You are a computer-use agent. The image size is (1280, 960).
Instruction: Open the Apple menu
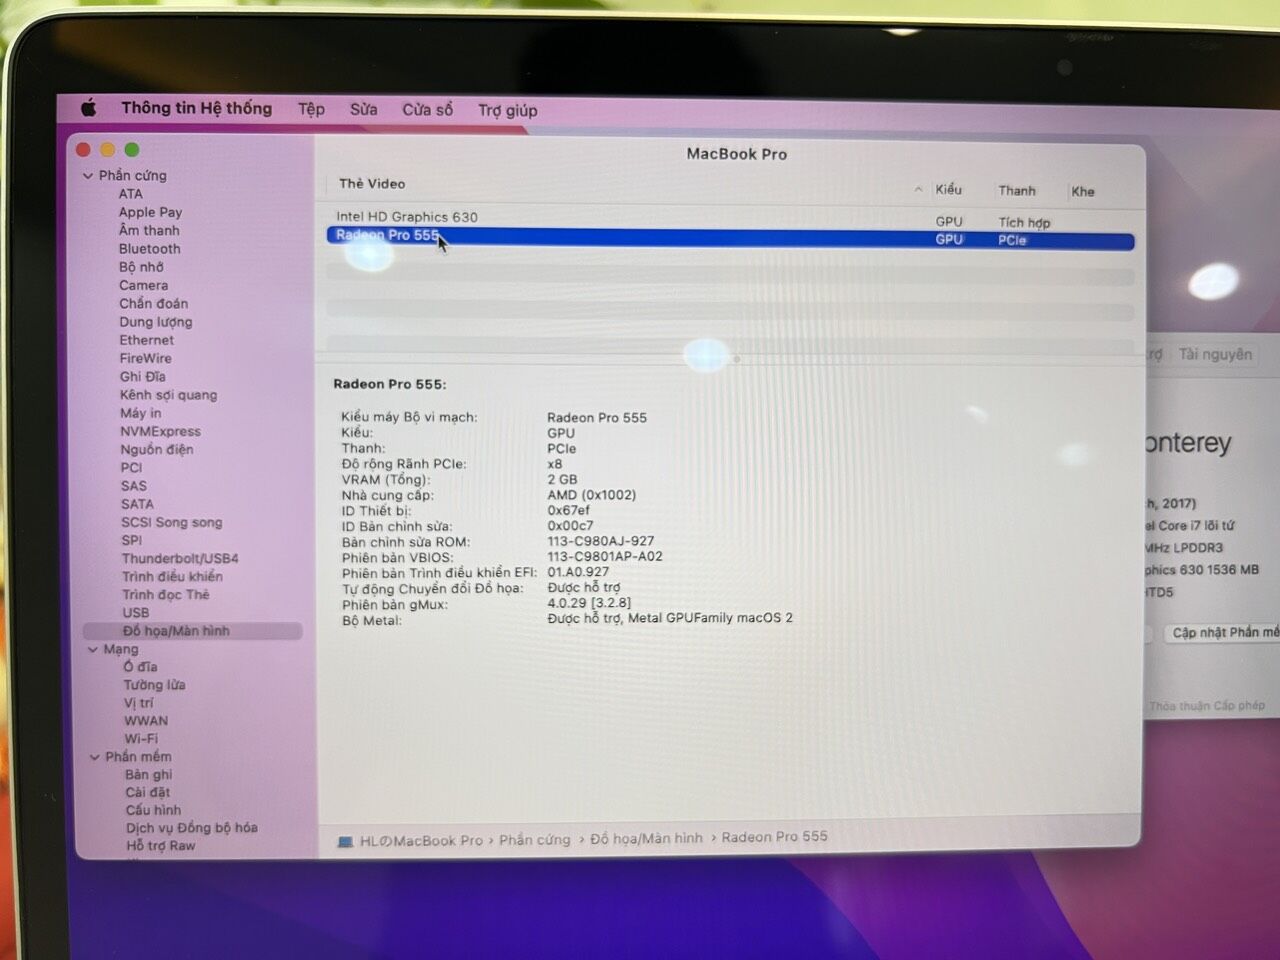[x=89, y=108]
